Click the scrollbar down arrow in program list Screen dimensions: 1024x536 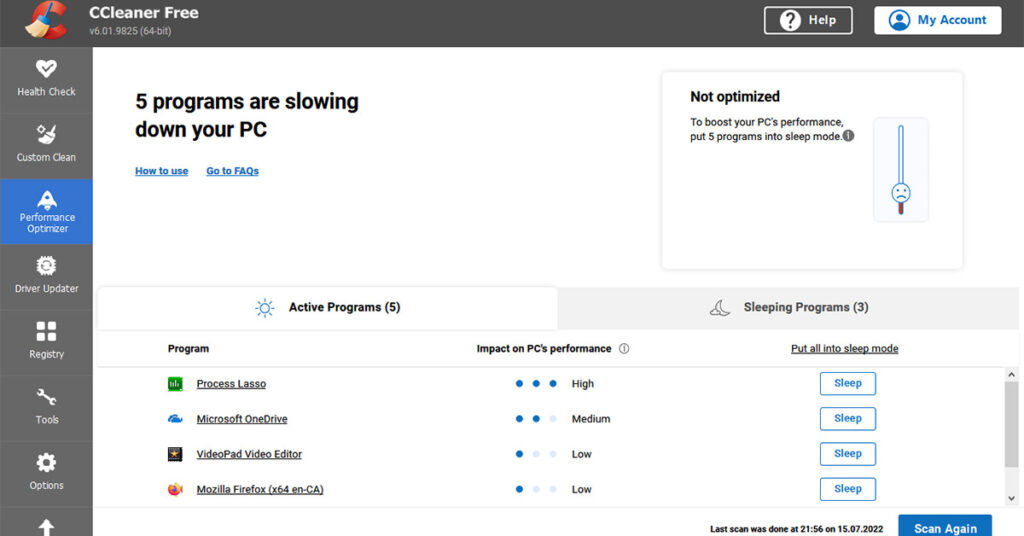pos(1011,497)
